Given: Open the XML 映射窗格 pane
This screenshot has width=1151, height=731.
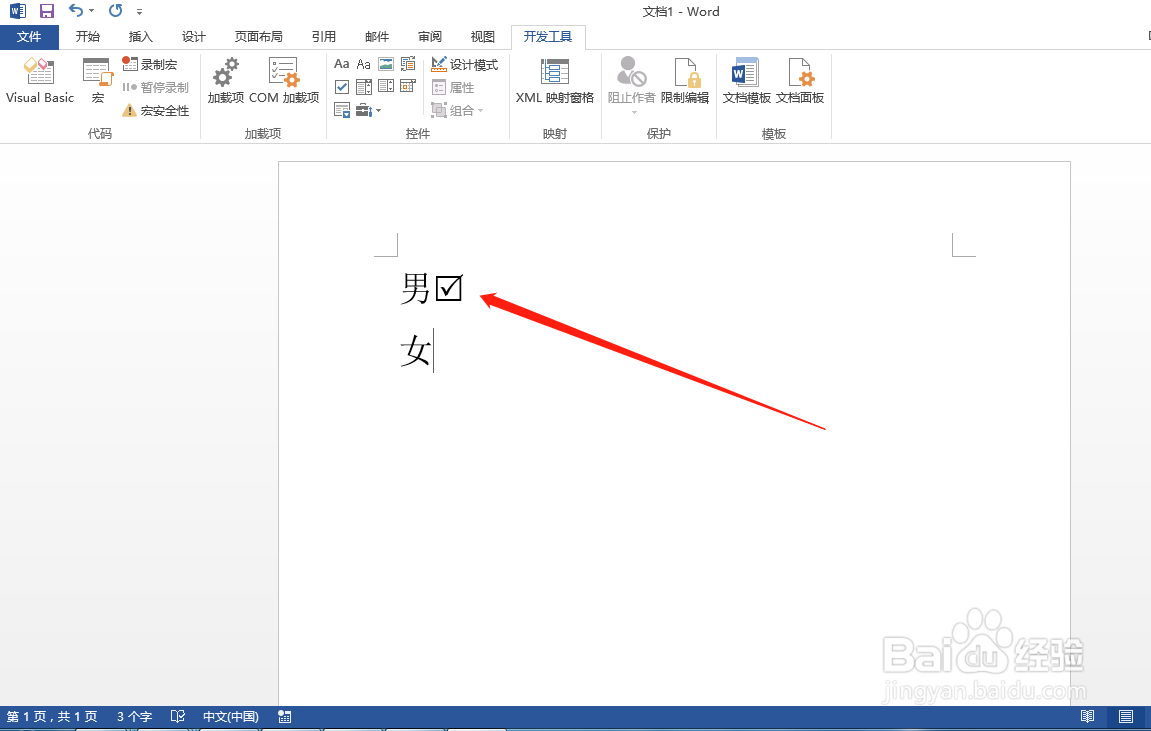Looking at the screenshot, I should [554, 81].
